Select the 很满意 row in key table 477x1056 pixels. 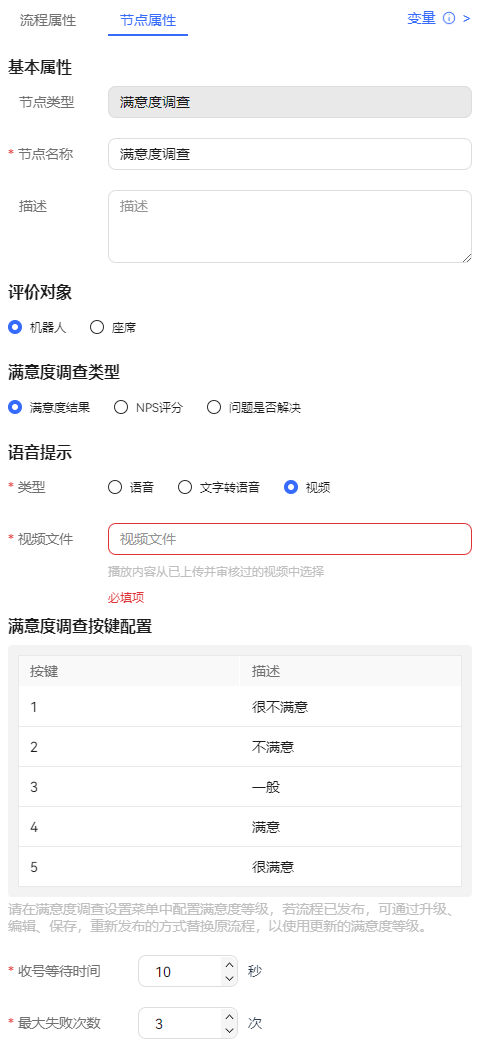click(240, 867)
